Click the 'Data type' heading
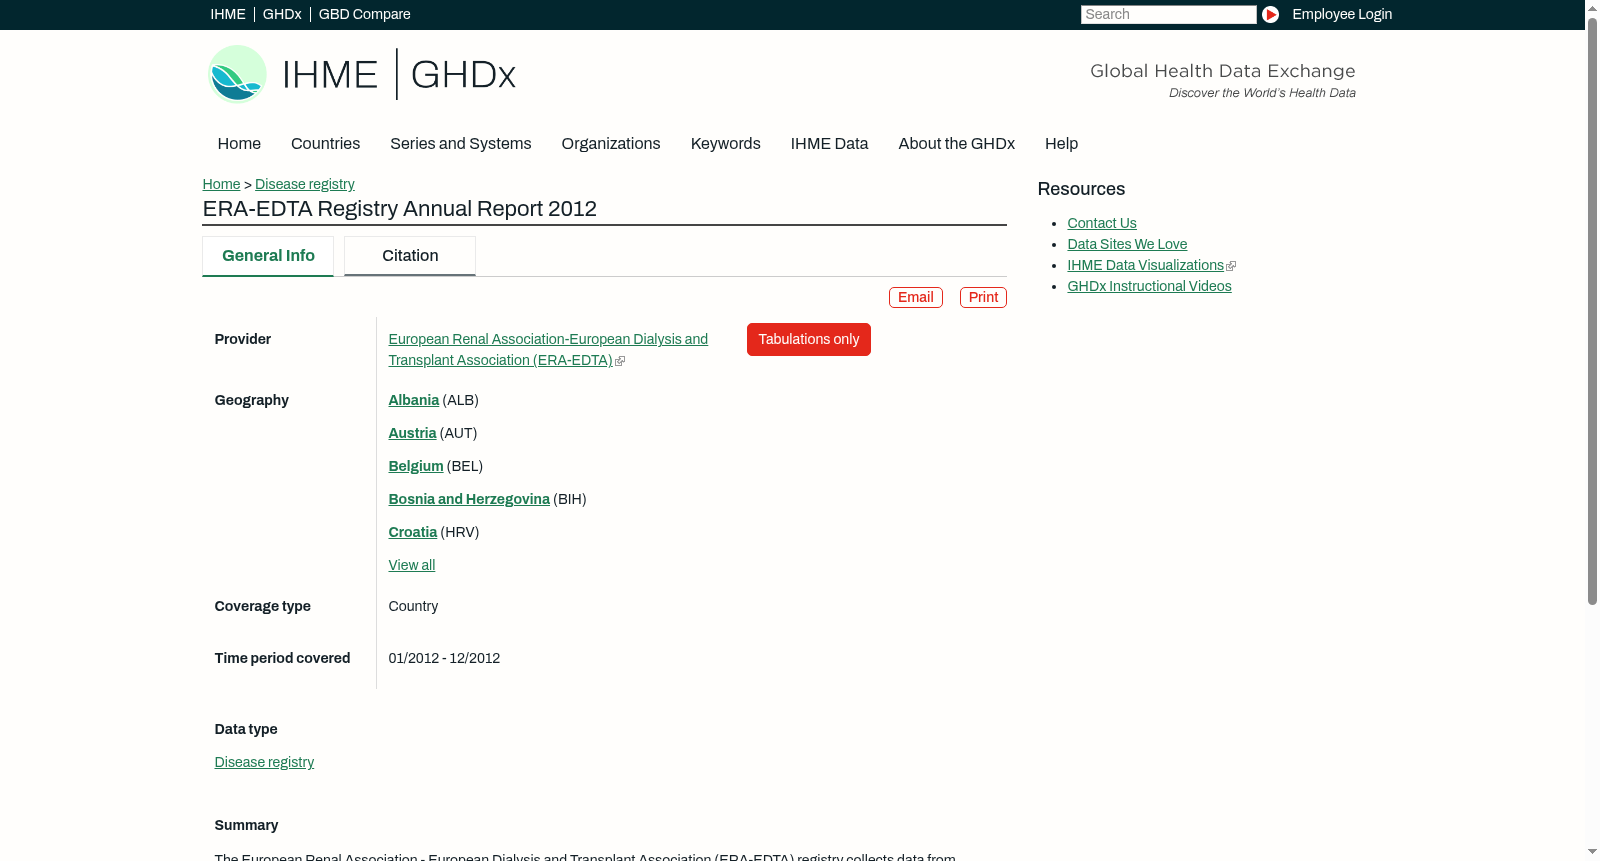1600x861 pixels. pyautogui.click(x=246, y=729)
